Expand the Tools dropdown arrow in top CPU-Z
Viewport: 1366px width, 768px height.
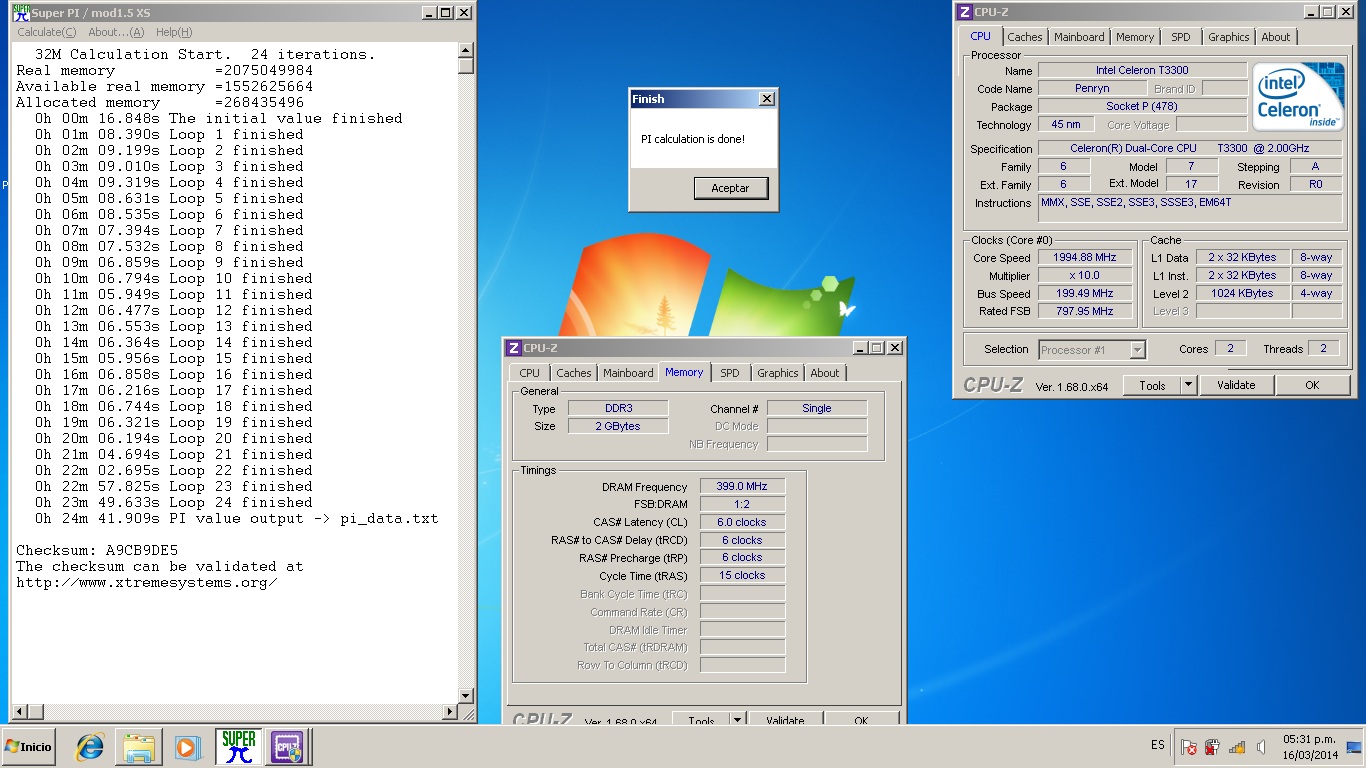coord(1188,385)
